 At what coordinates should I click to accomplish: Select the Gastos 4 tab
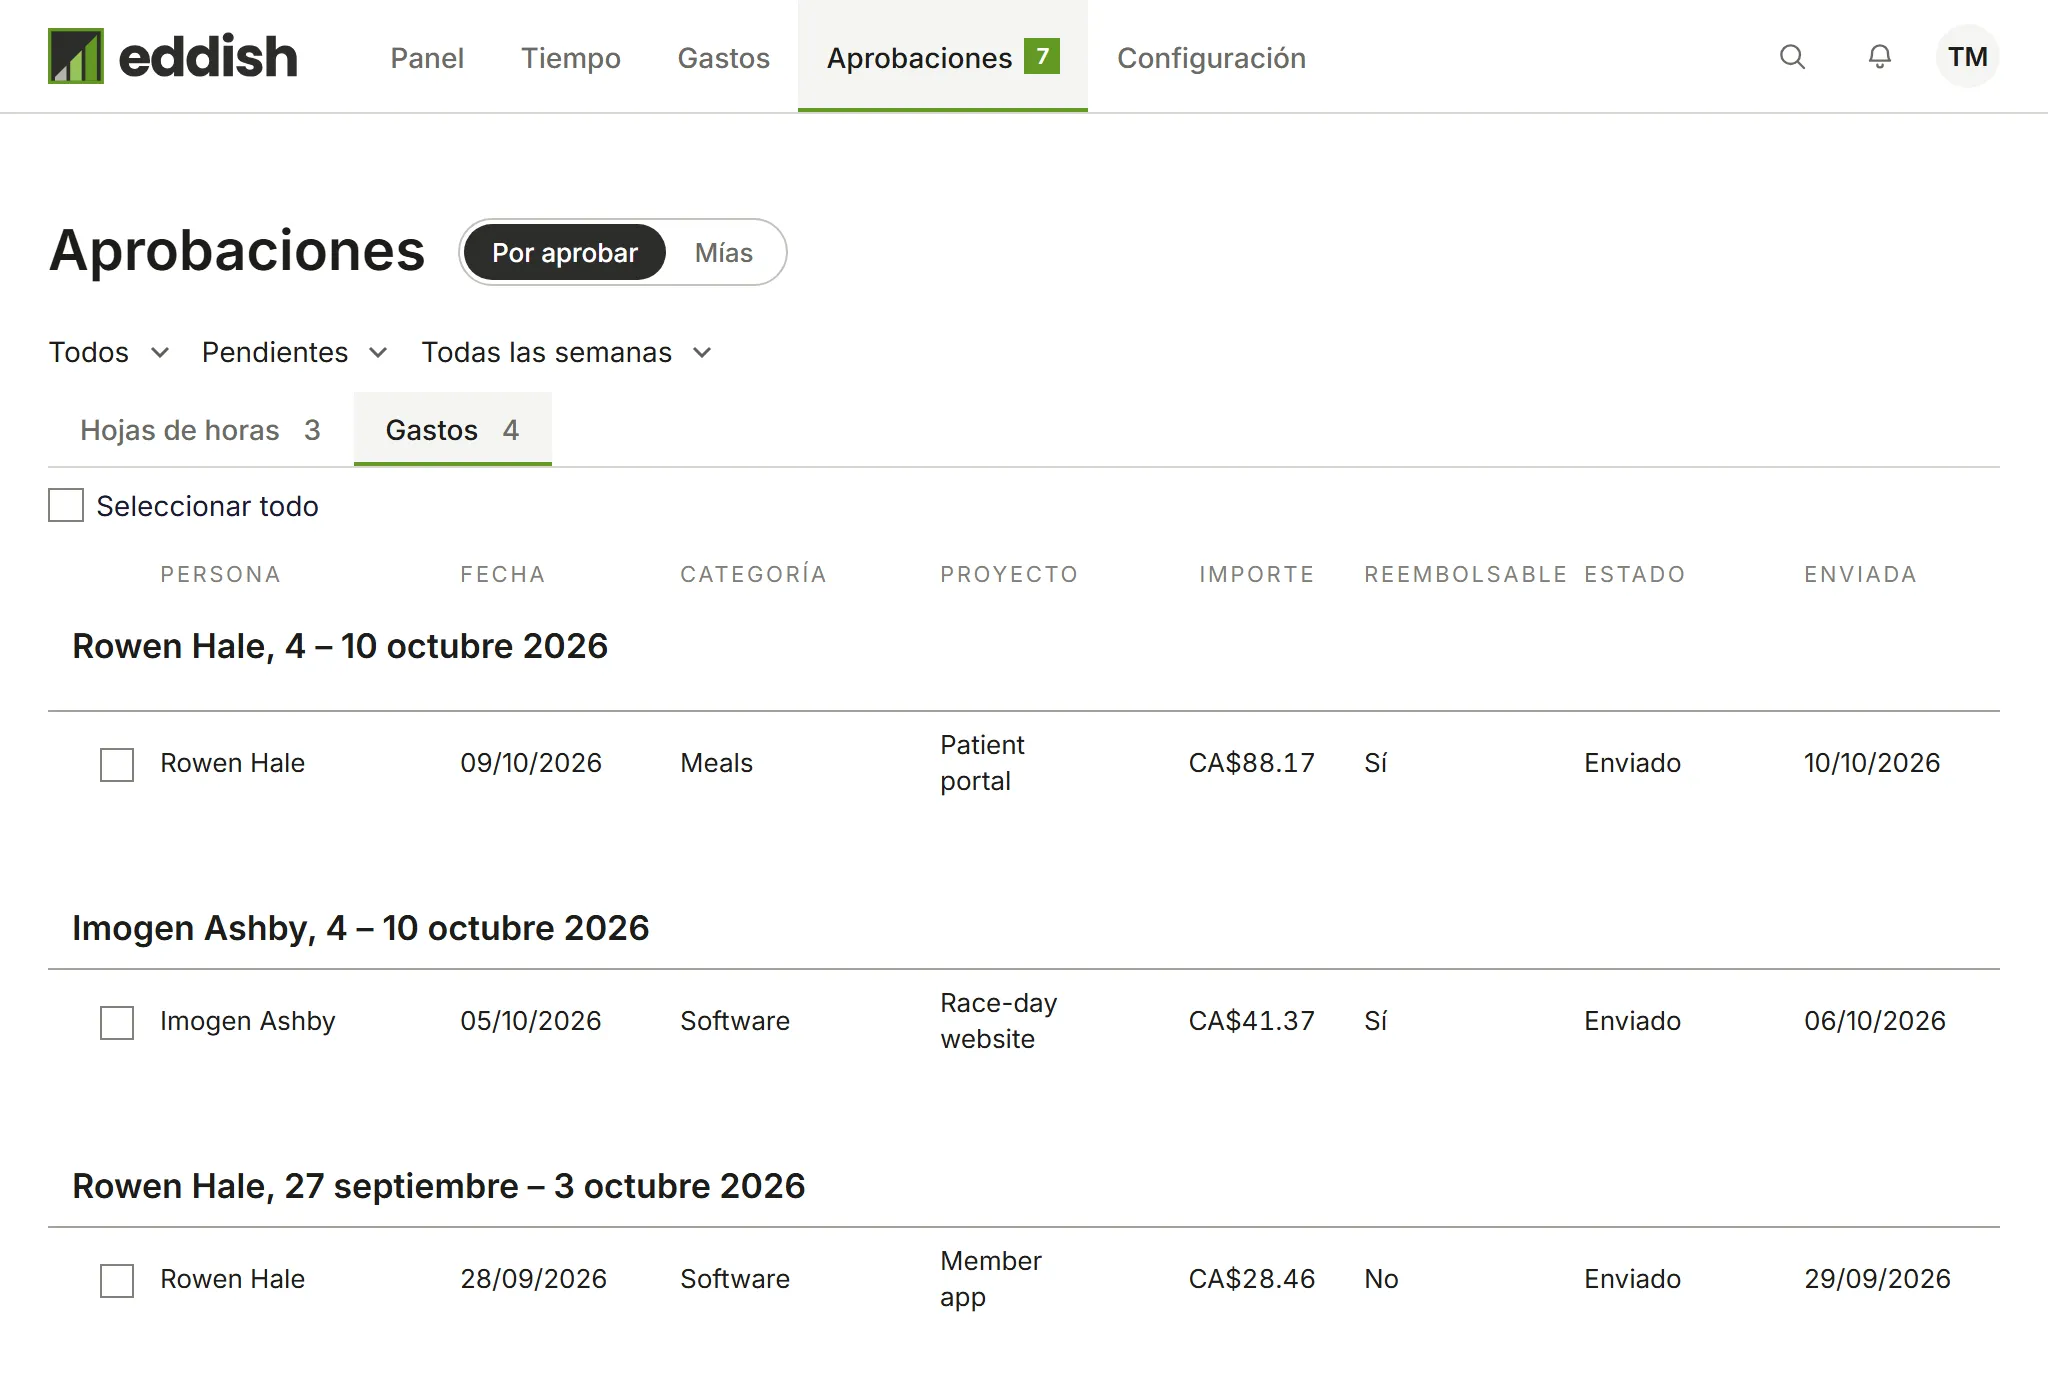(x=453, y=430)
